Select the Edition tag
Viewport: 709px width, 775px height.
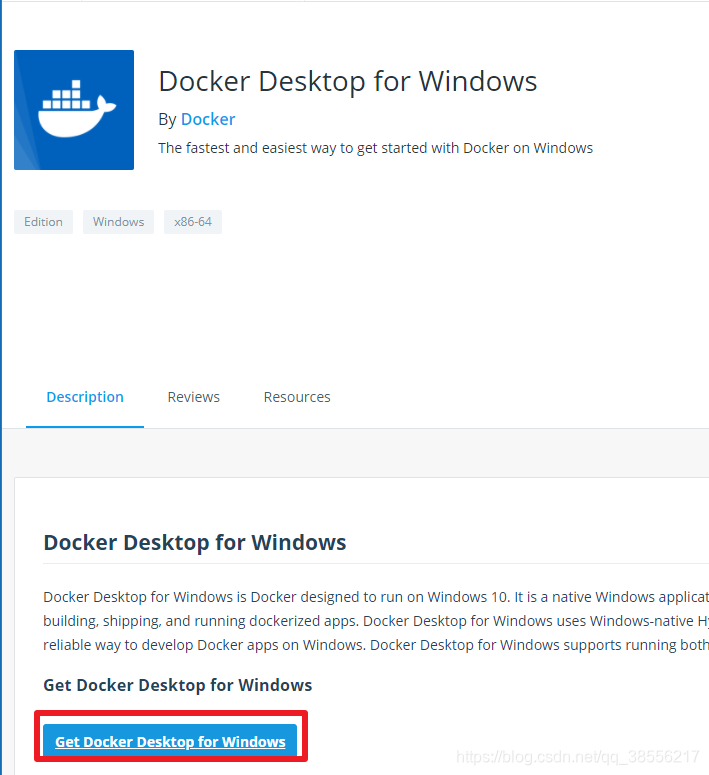point(44,222)
